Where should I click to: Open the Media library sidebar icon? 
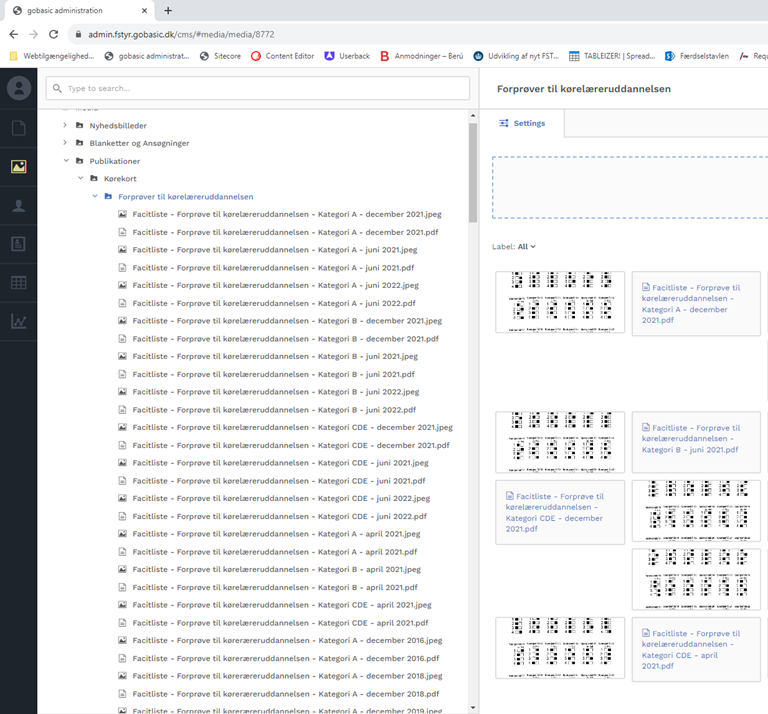tap(18, 167)
